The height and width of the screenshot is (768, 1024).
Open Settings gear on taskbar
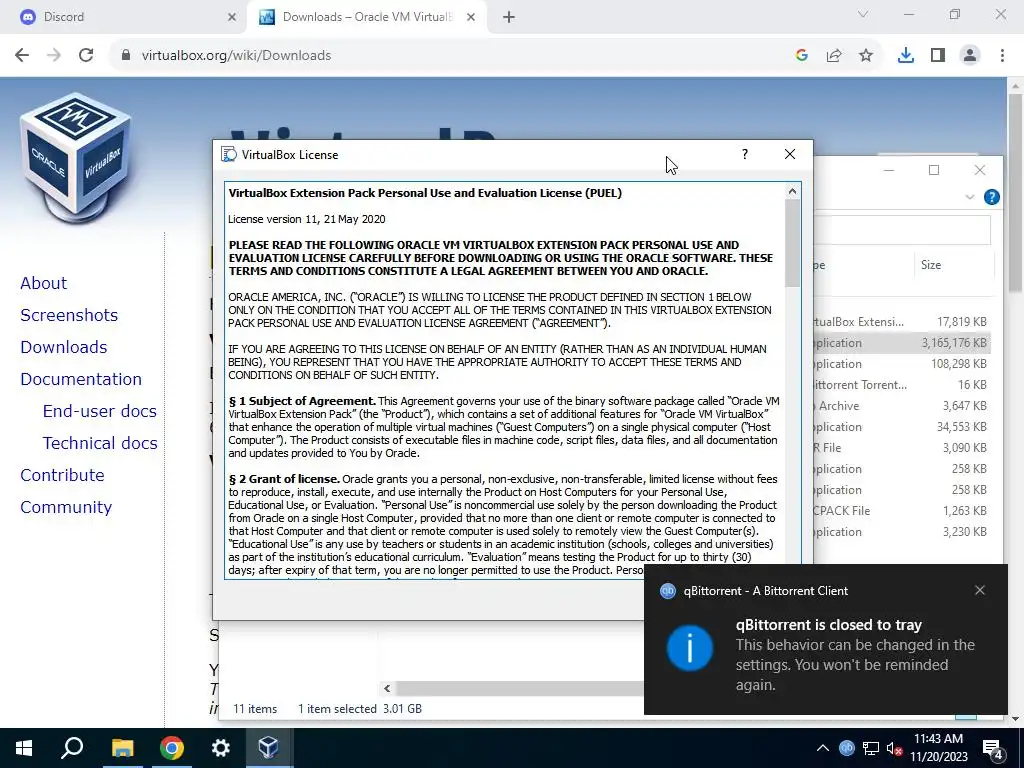pyautogui.click(x=221, y=748)
